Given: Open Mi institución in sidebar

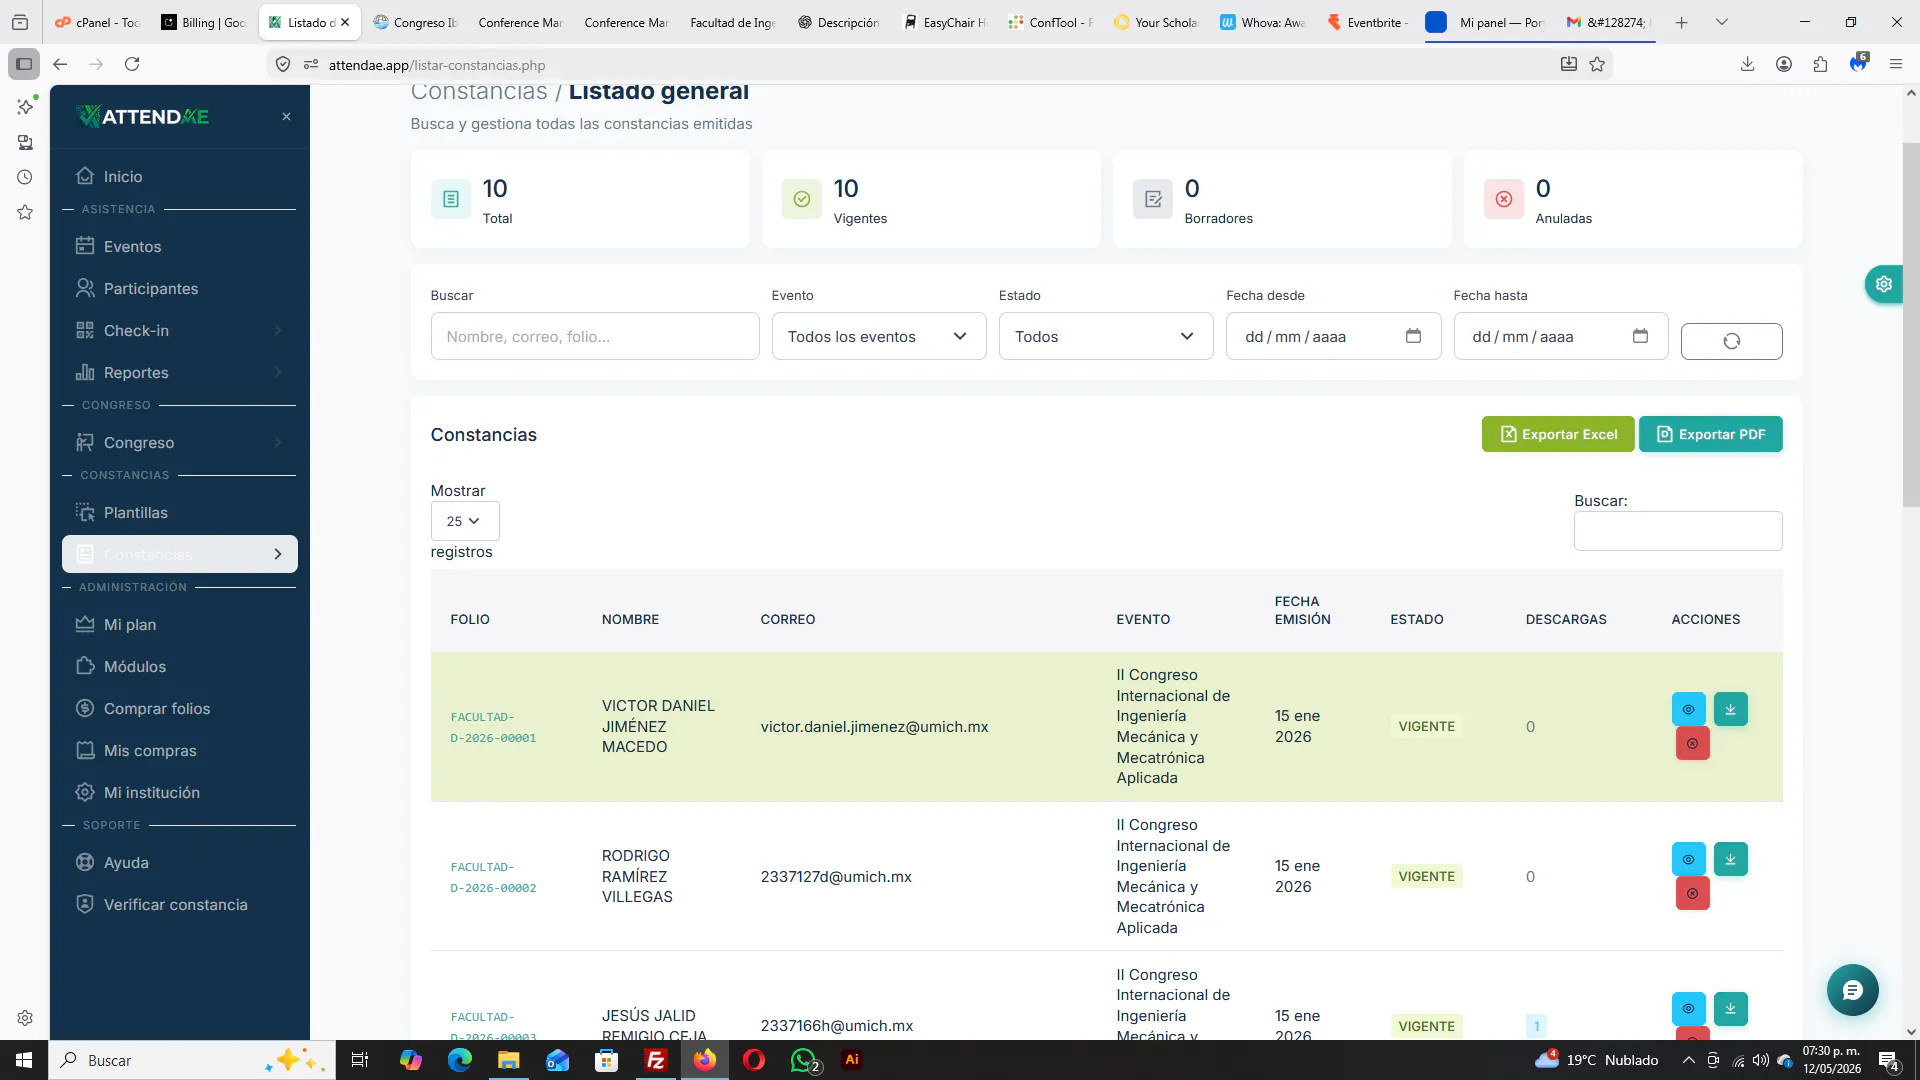Looking at the screenshot, I should (179, 793).
